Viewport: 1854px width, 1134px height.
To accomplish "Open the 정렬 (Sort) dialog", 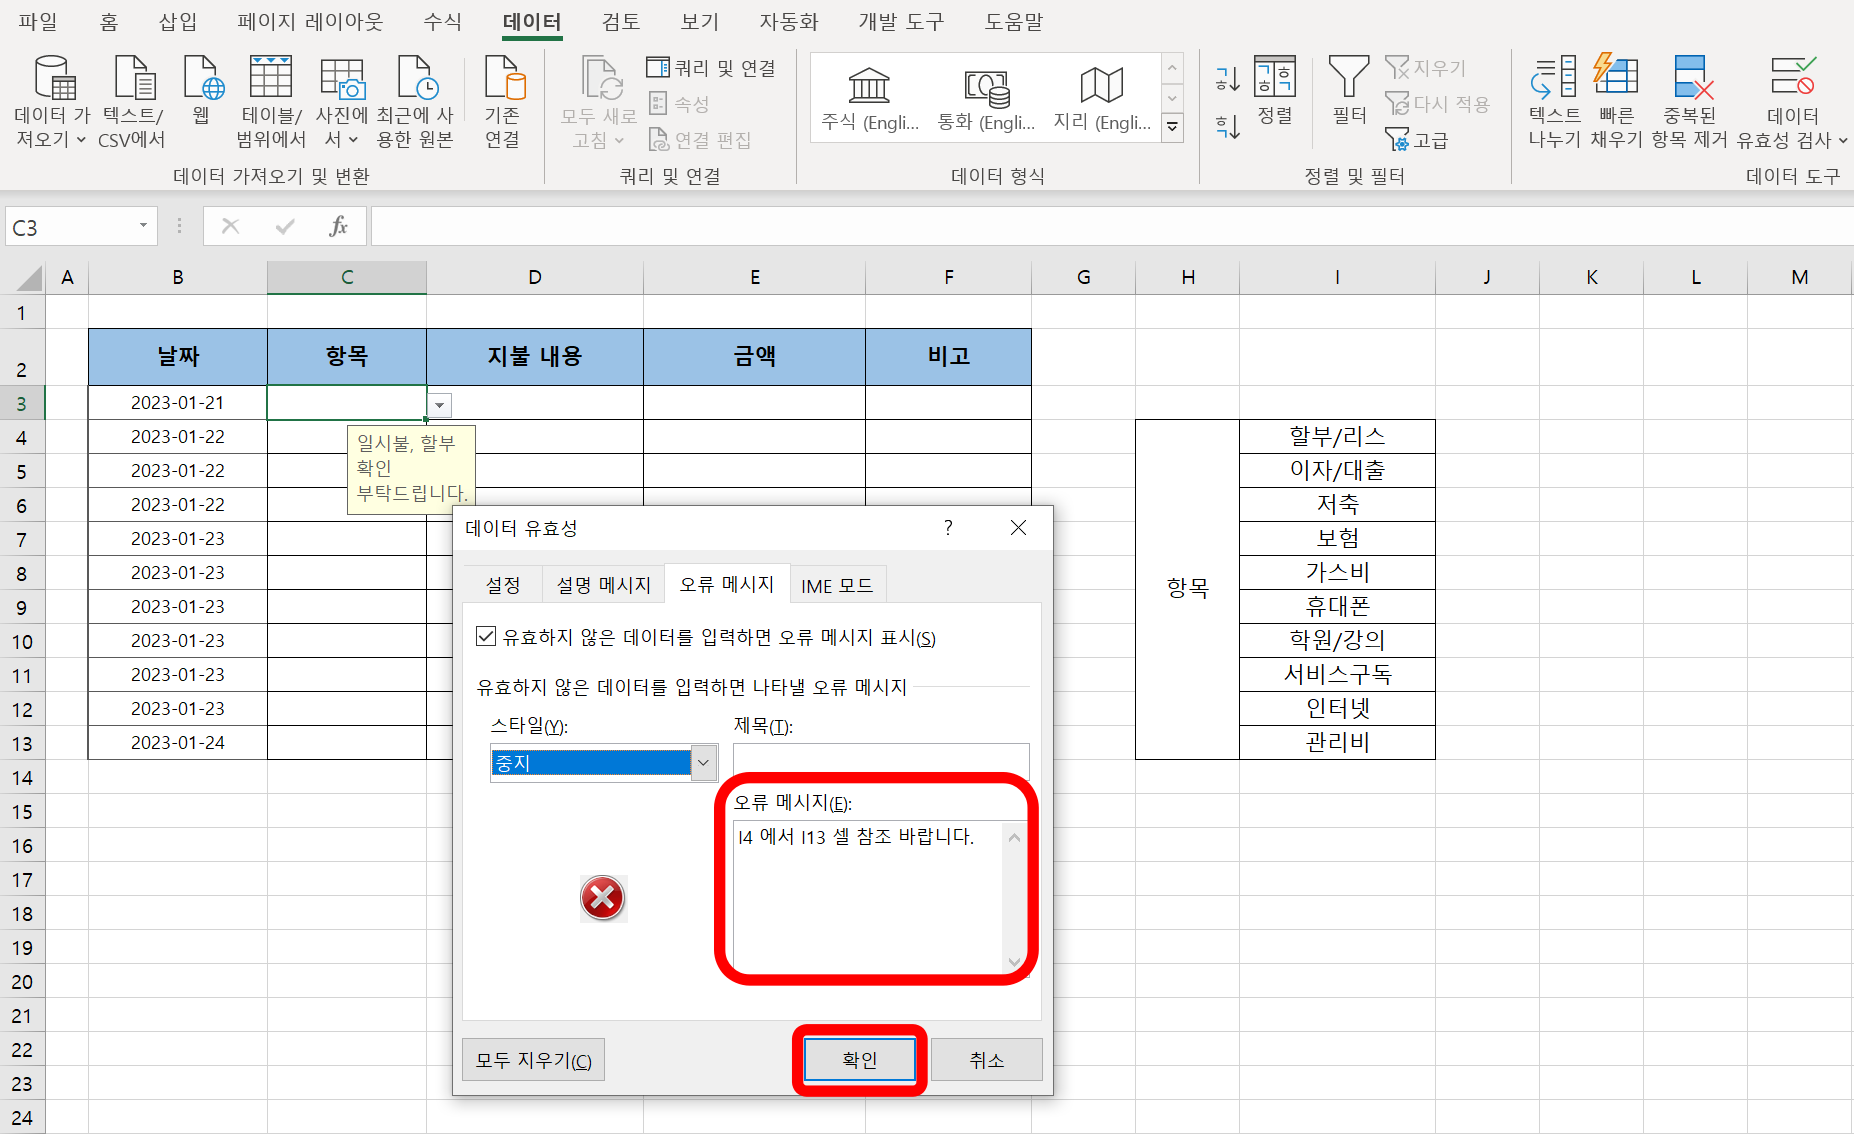I will [1274, 90].
